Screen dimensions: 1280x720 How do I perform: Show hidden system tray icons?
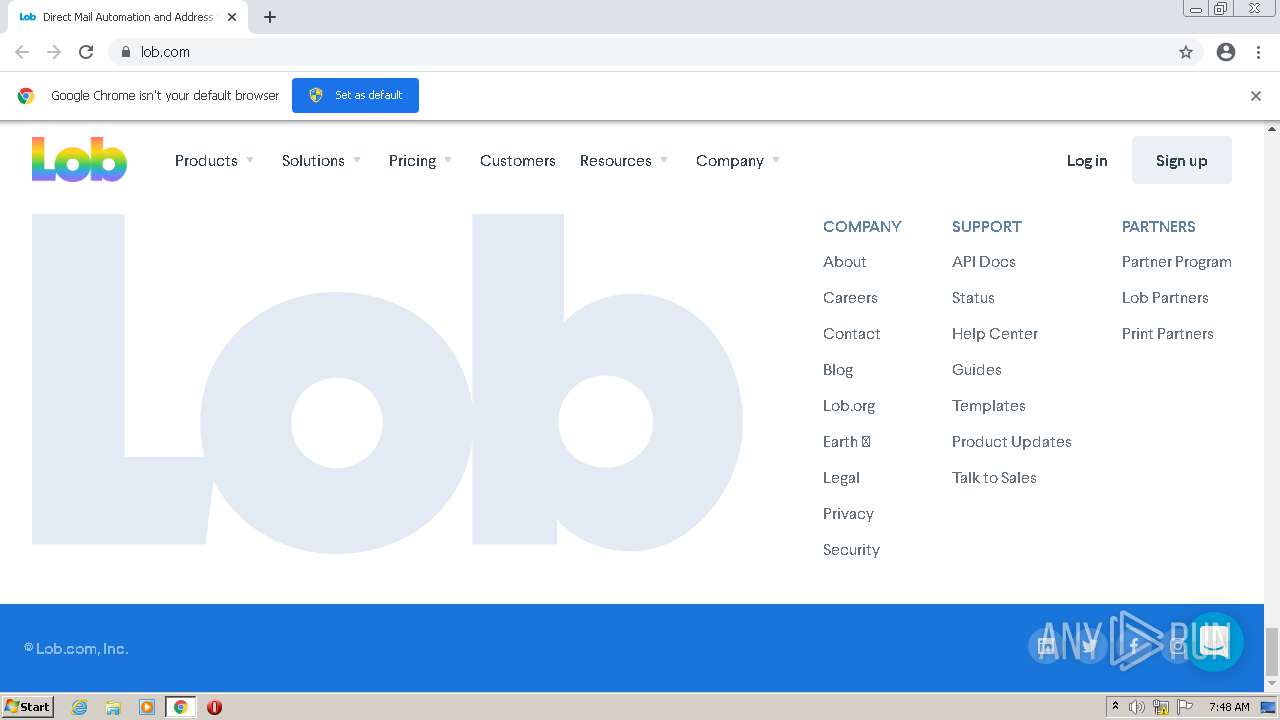coord(1115,707)
